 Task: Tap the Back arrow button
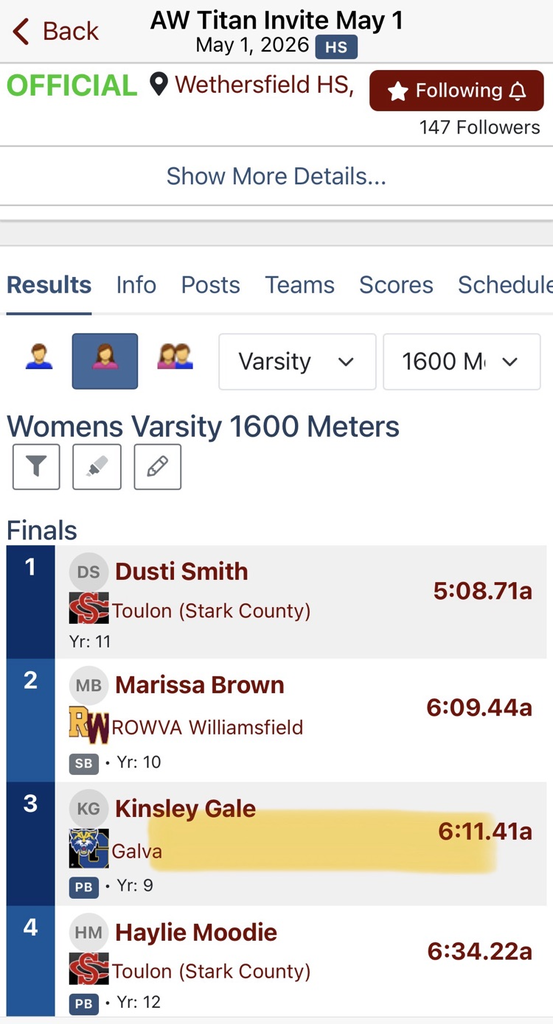(x=55, y=31)
